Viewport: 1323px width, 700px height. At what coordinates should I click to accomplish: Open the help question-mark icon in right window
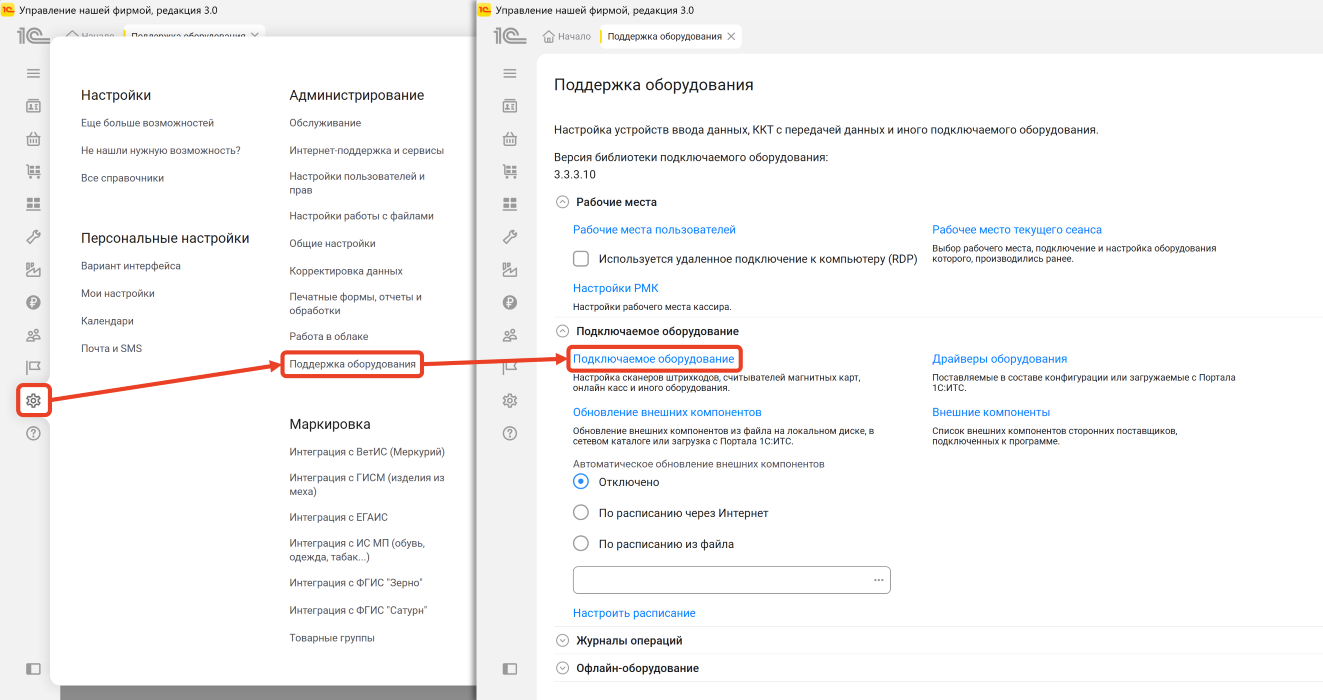(510, 433)
